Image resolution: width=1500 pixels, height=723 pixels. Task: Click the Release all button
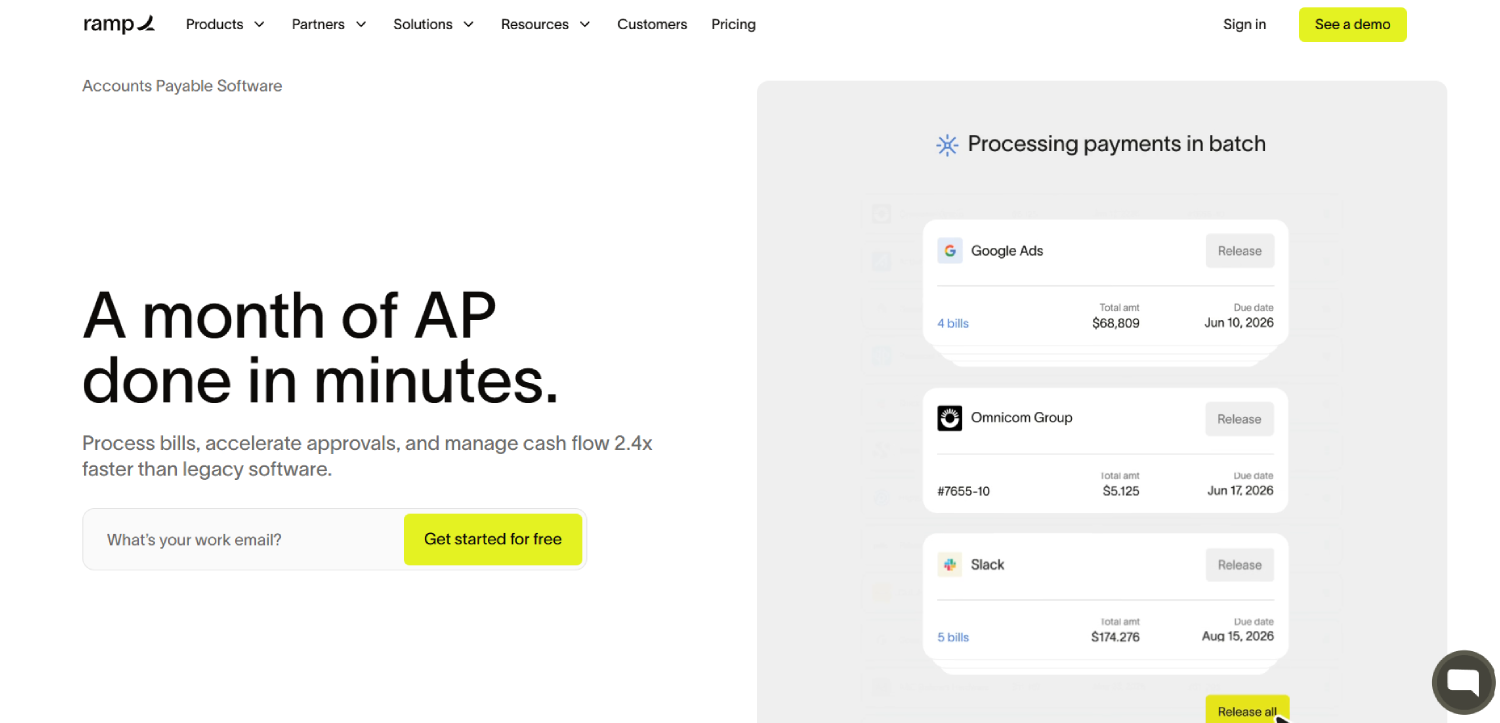click(x=1247, y=711)
